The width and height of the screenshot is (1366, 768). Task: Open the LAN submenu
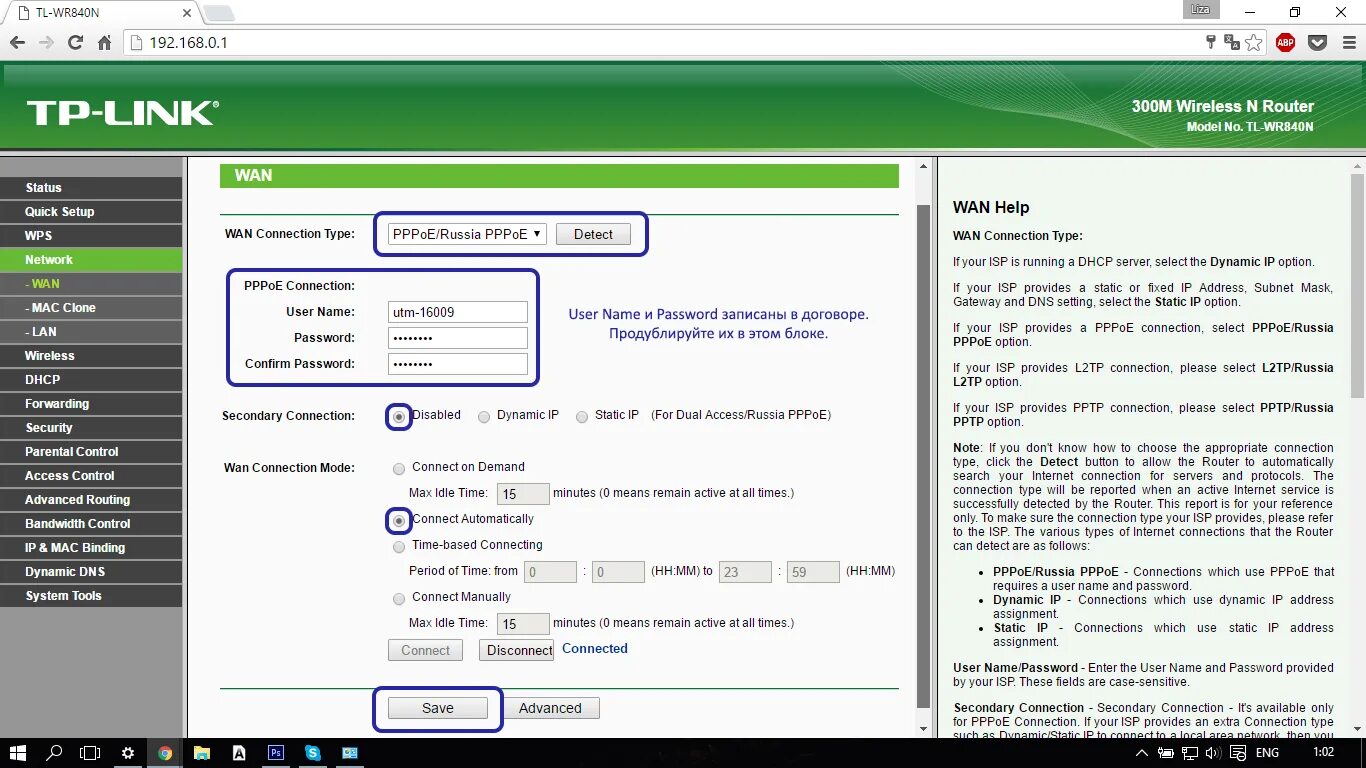[91, 332]
